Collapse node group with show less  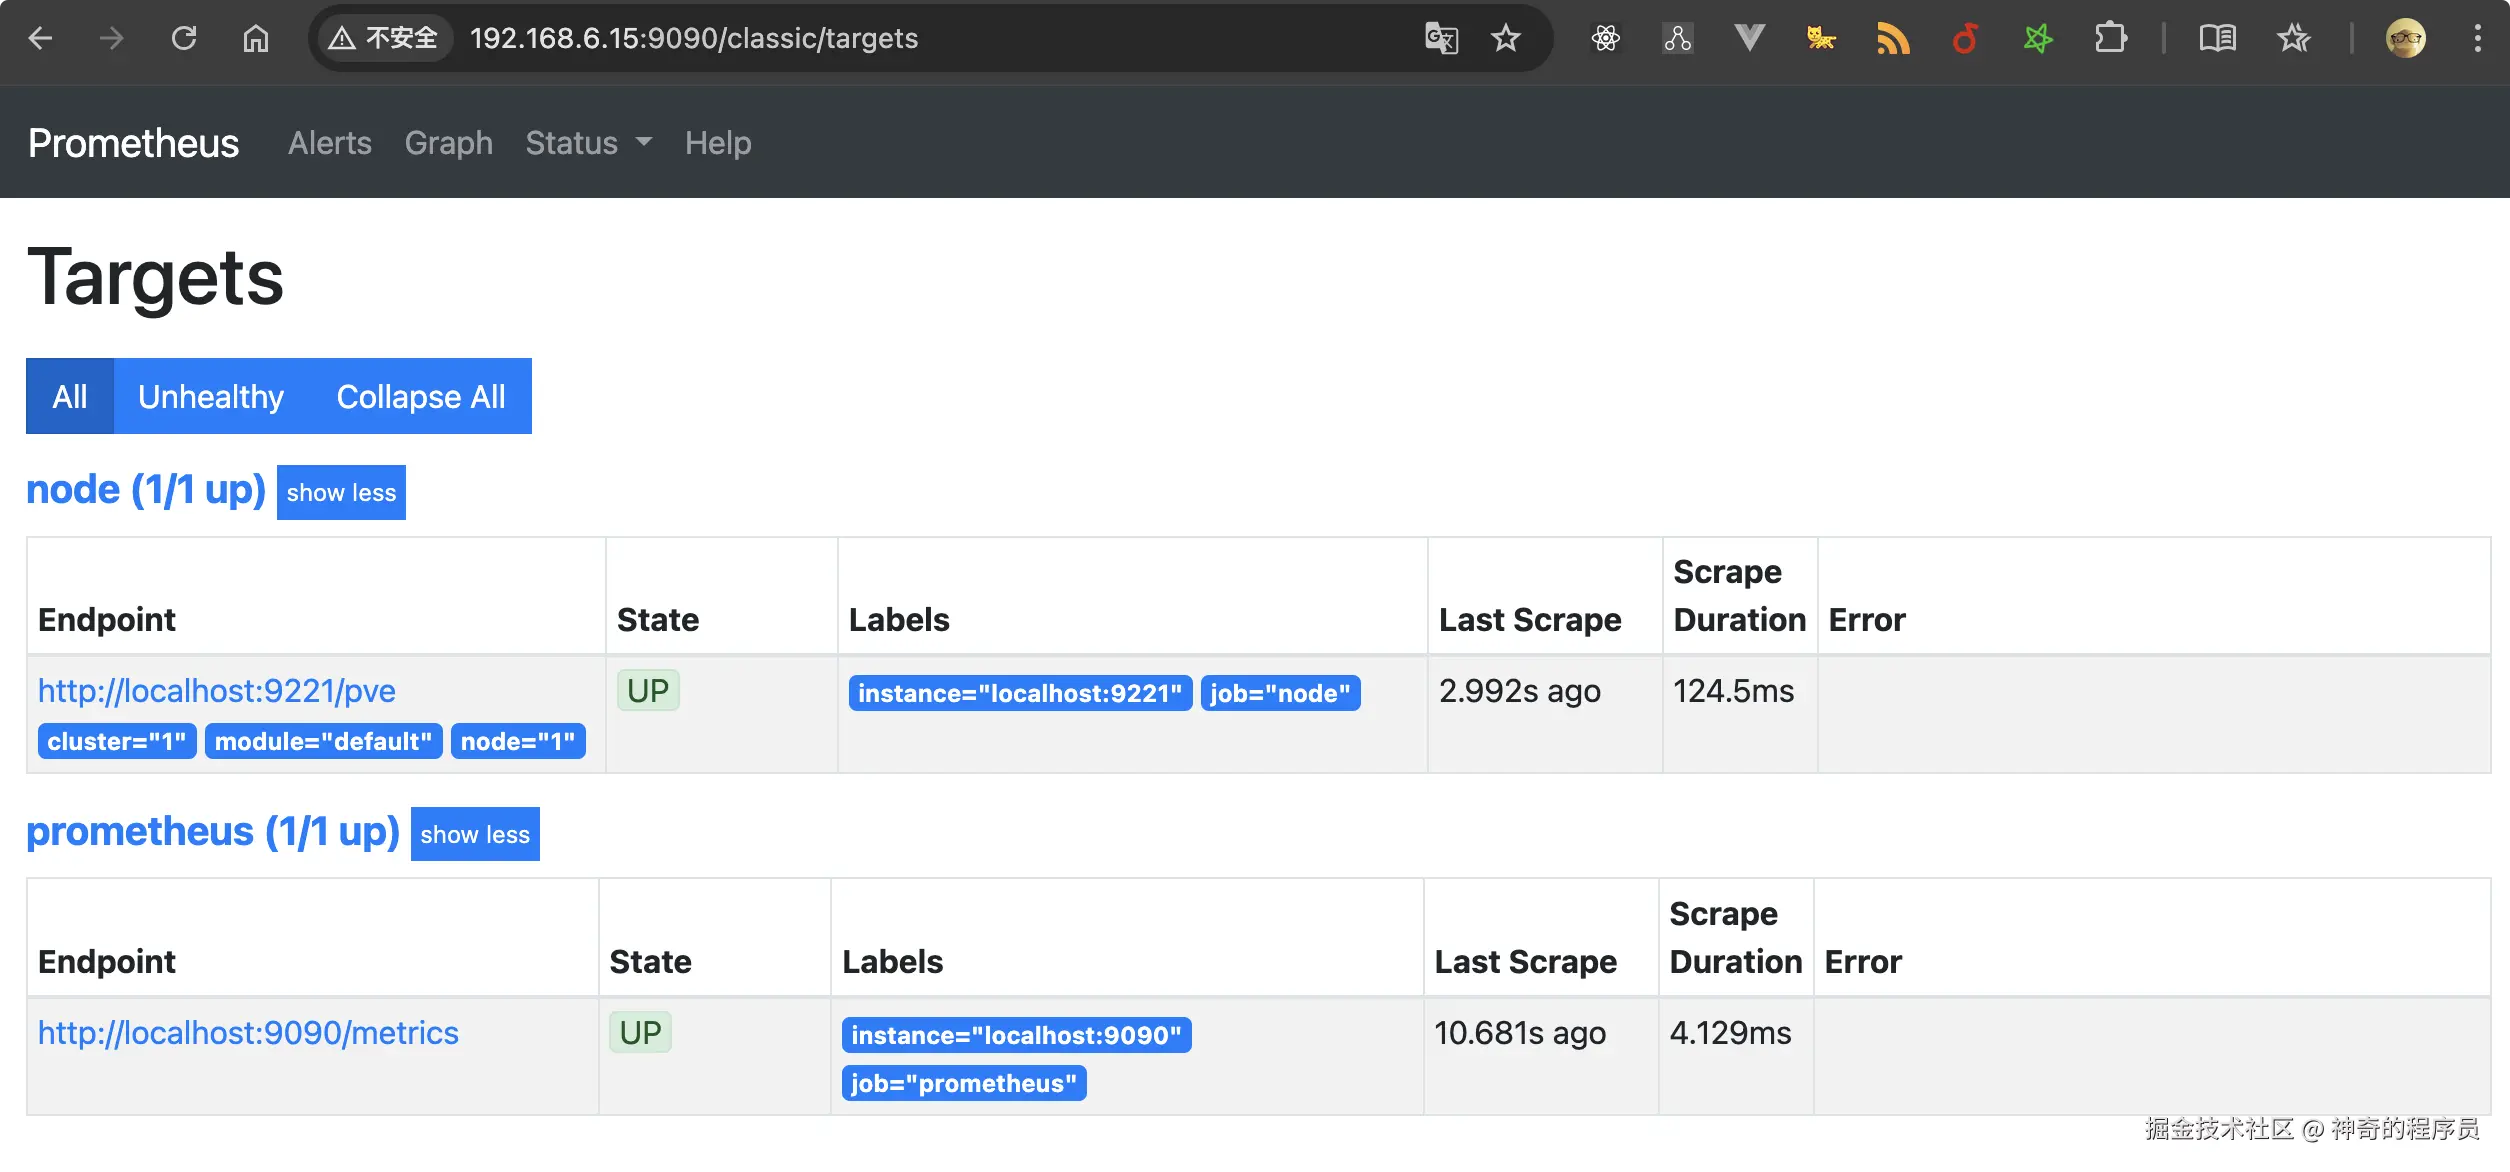coord(341,492)
